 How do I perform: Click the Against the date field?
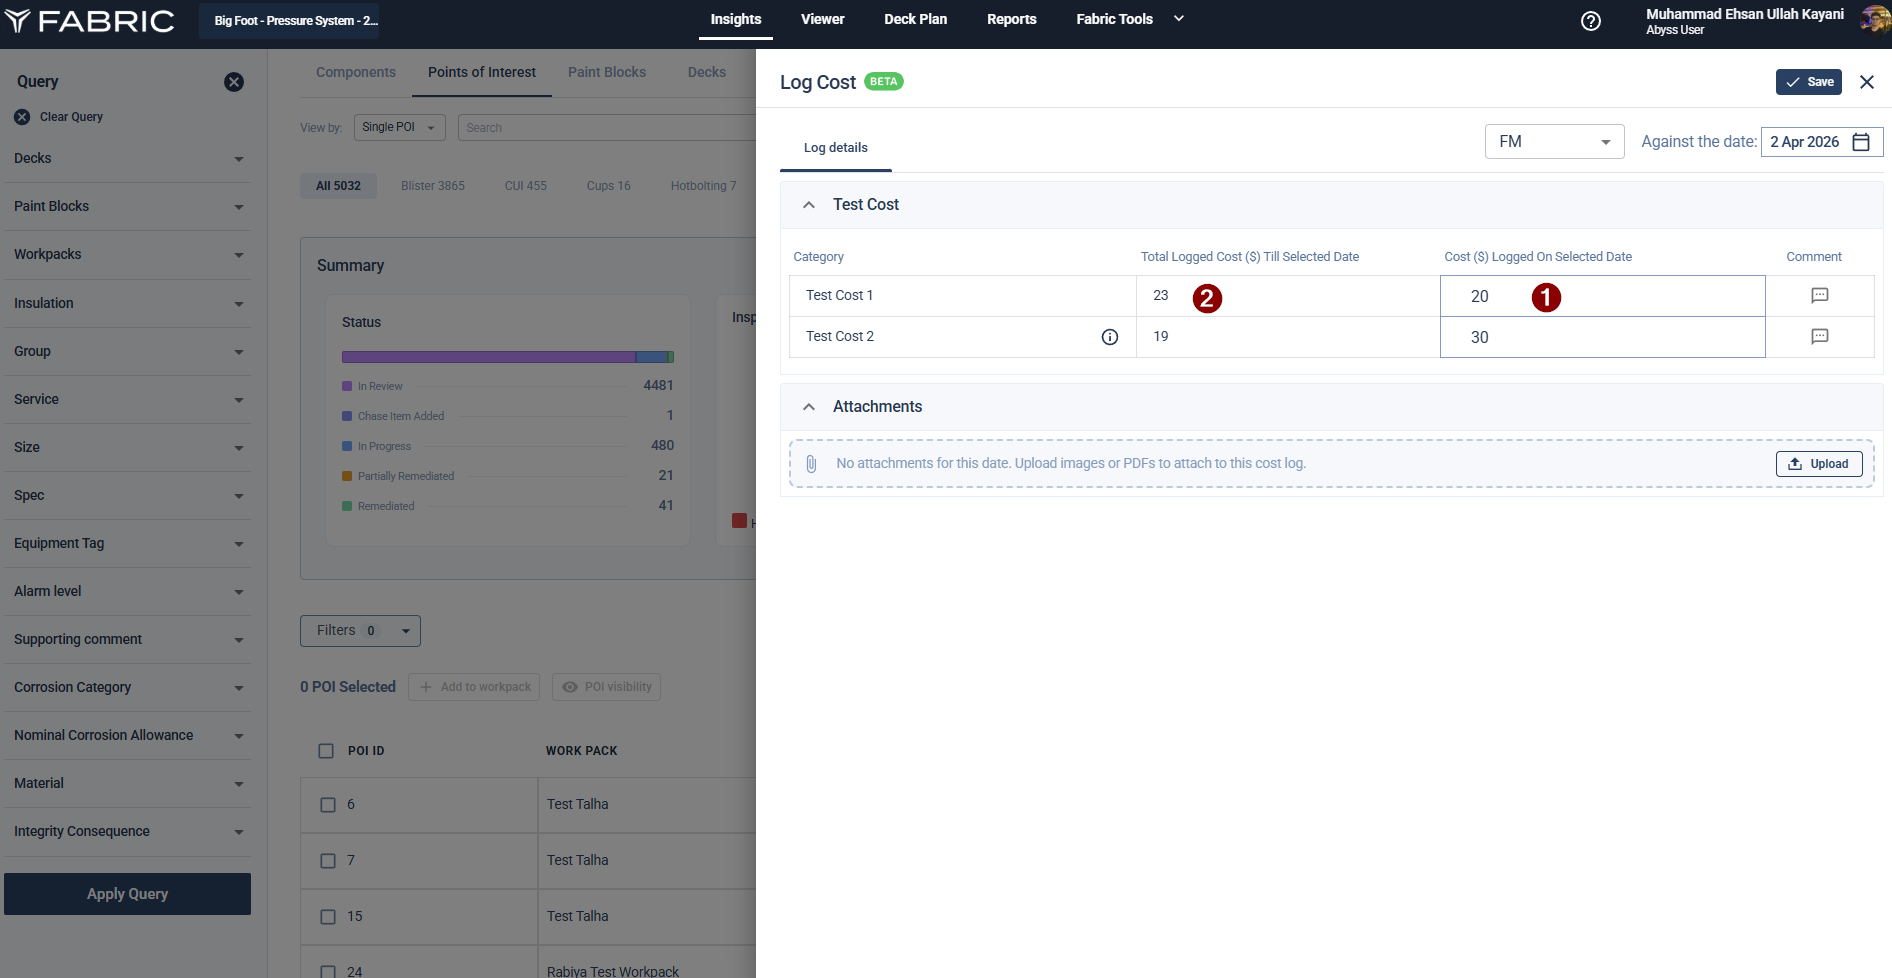(x=1821, y=142)
